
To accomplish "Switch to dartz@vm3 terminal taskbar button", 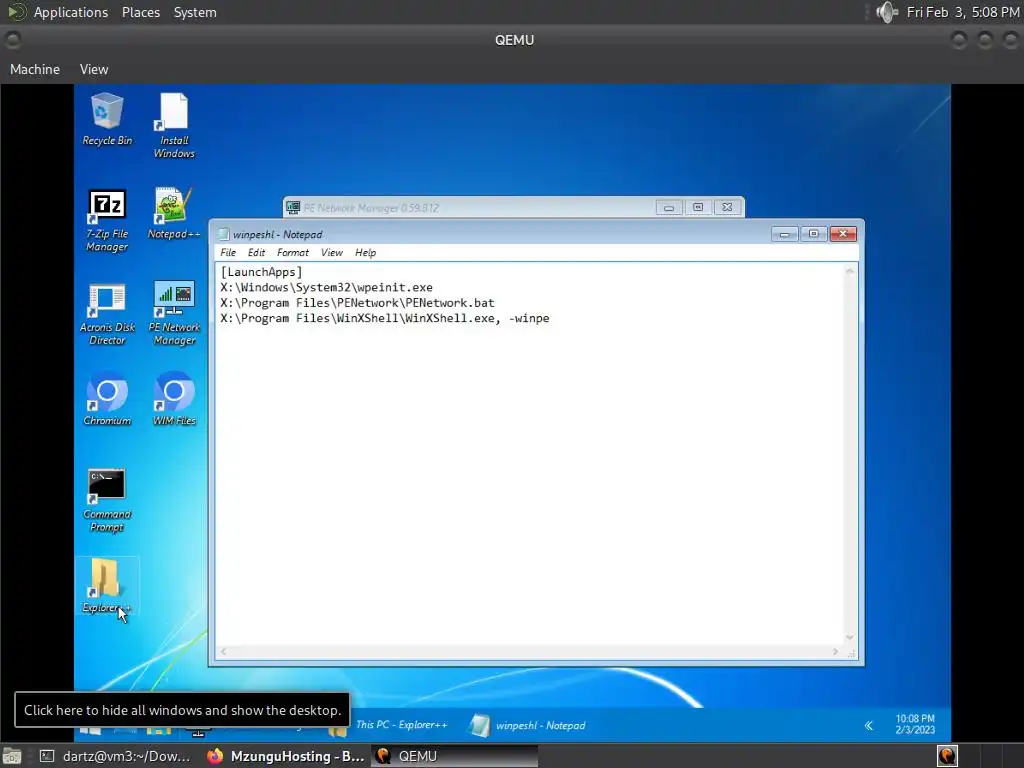I will [x=116, y=756].
